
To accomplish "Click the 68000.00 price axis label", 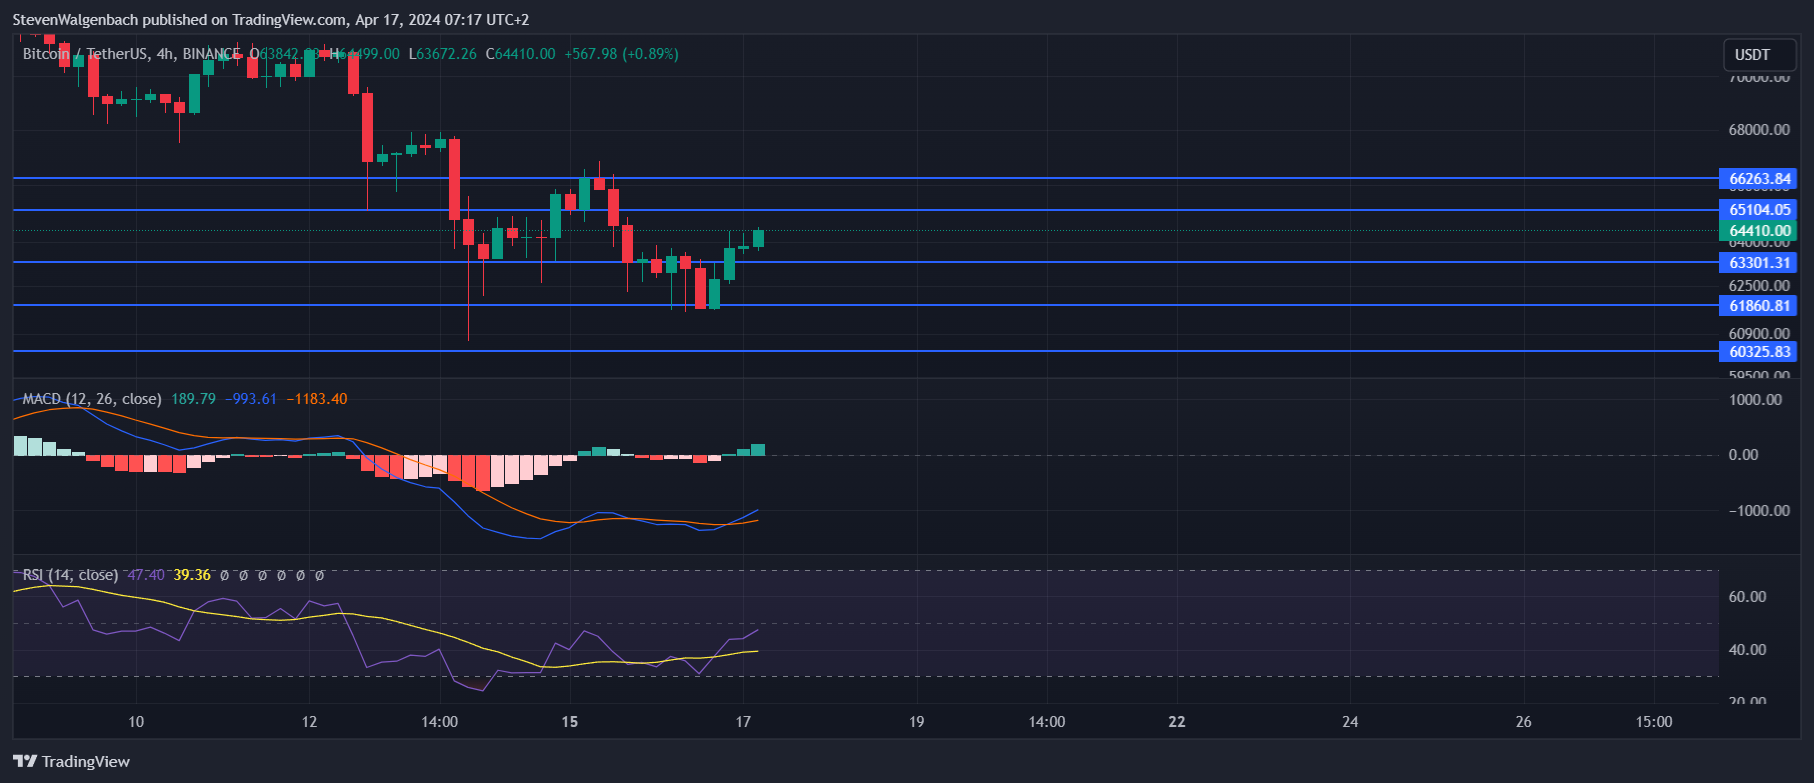I will pyautogui.click(x=1759, y=130).
